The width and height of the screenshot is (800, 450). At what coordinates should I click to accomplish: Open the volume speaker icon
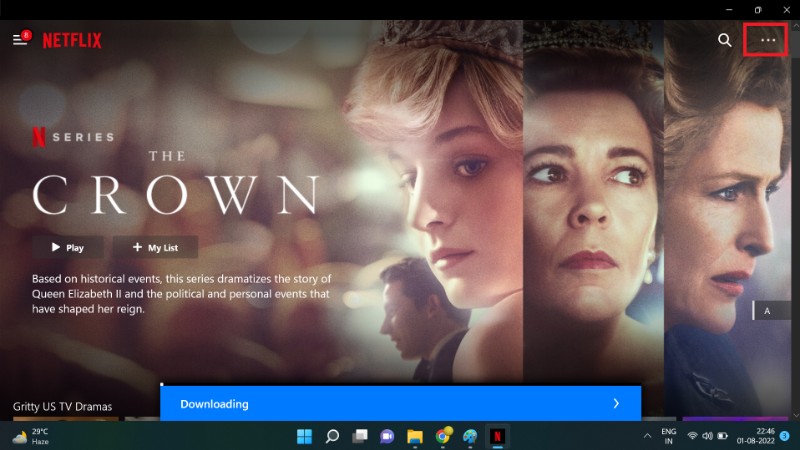(707, 436)
